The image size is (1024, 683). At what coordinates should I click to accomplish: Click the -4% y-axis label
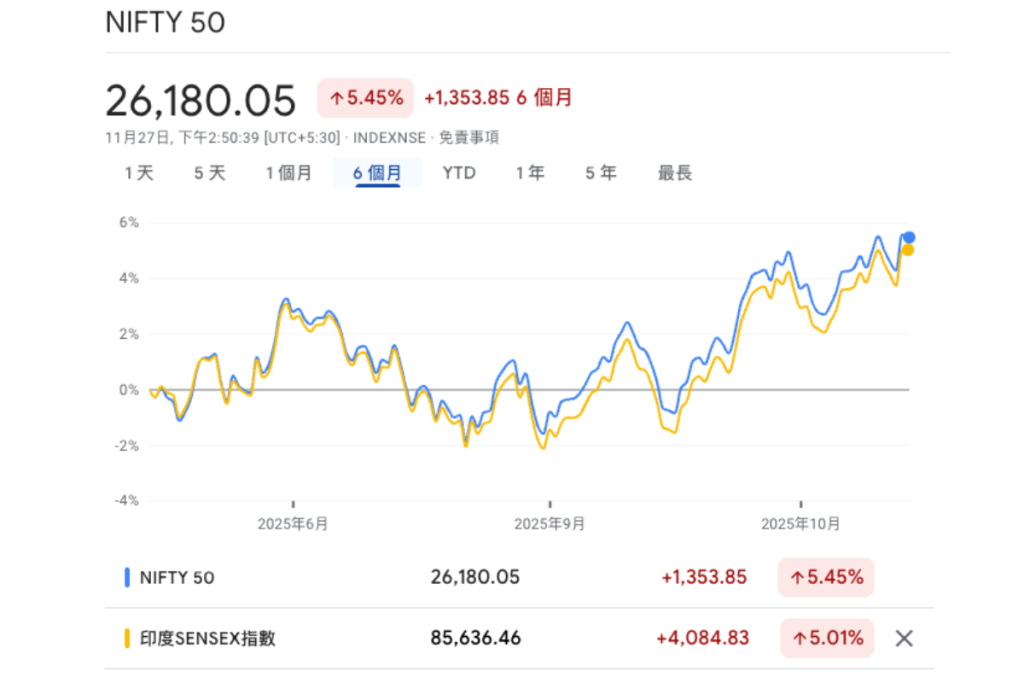pos(127,501)
